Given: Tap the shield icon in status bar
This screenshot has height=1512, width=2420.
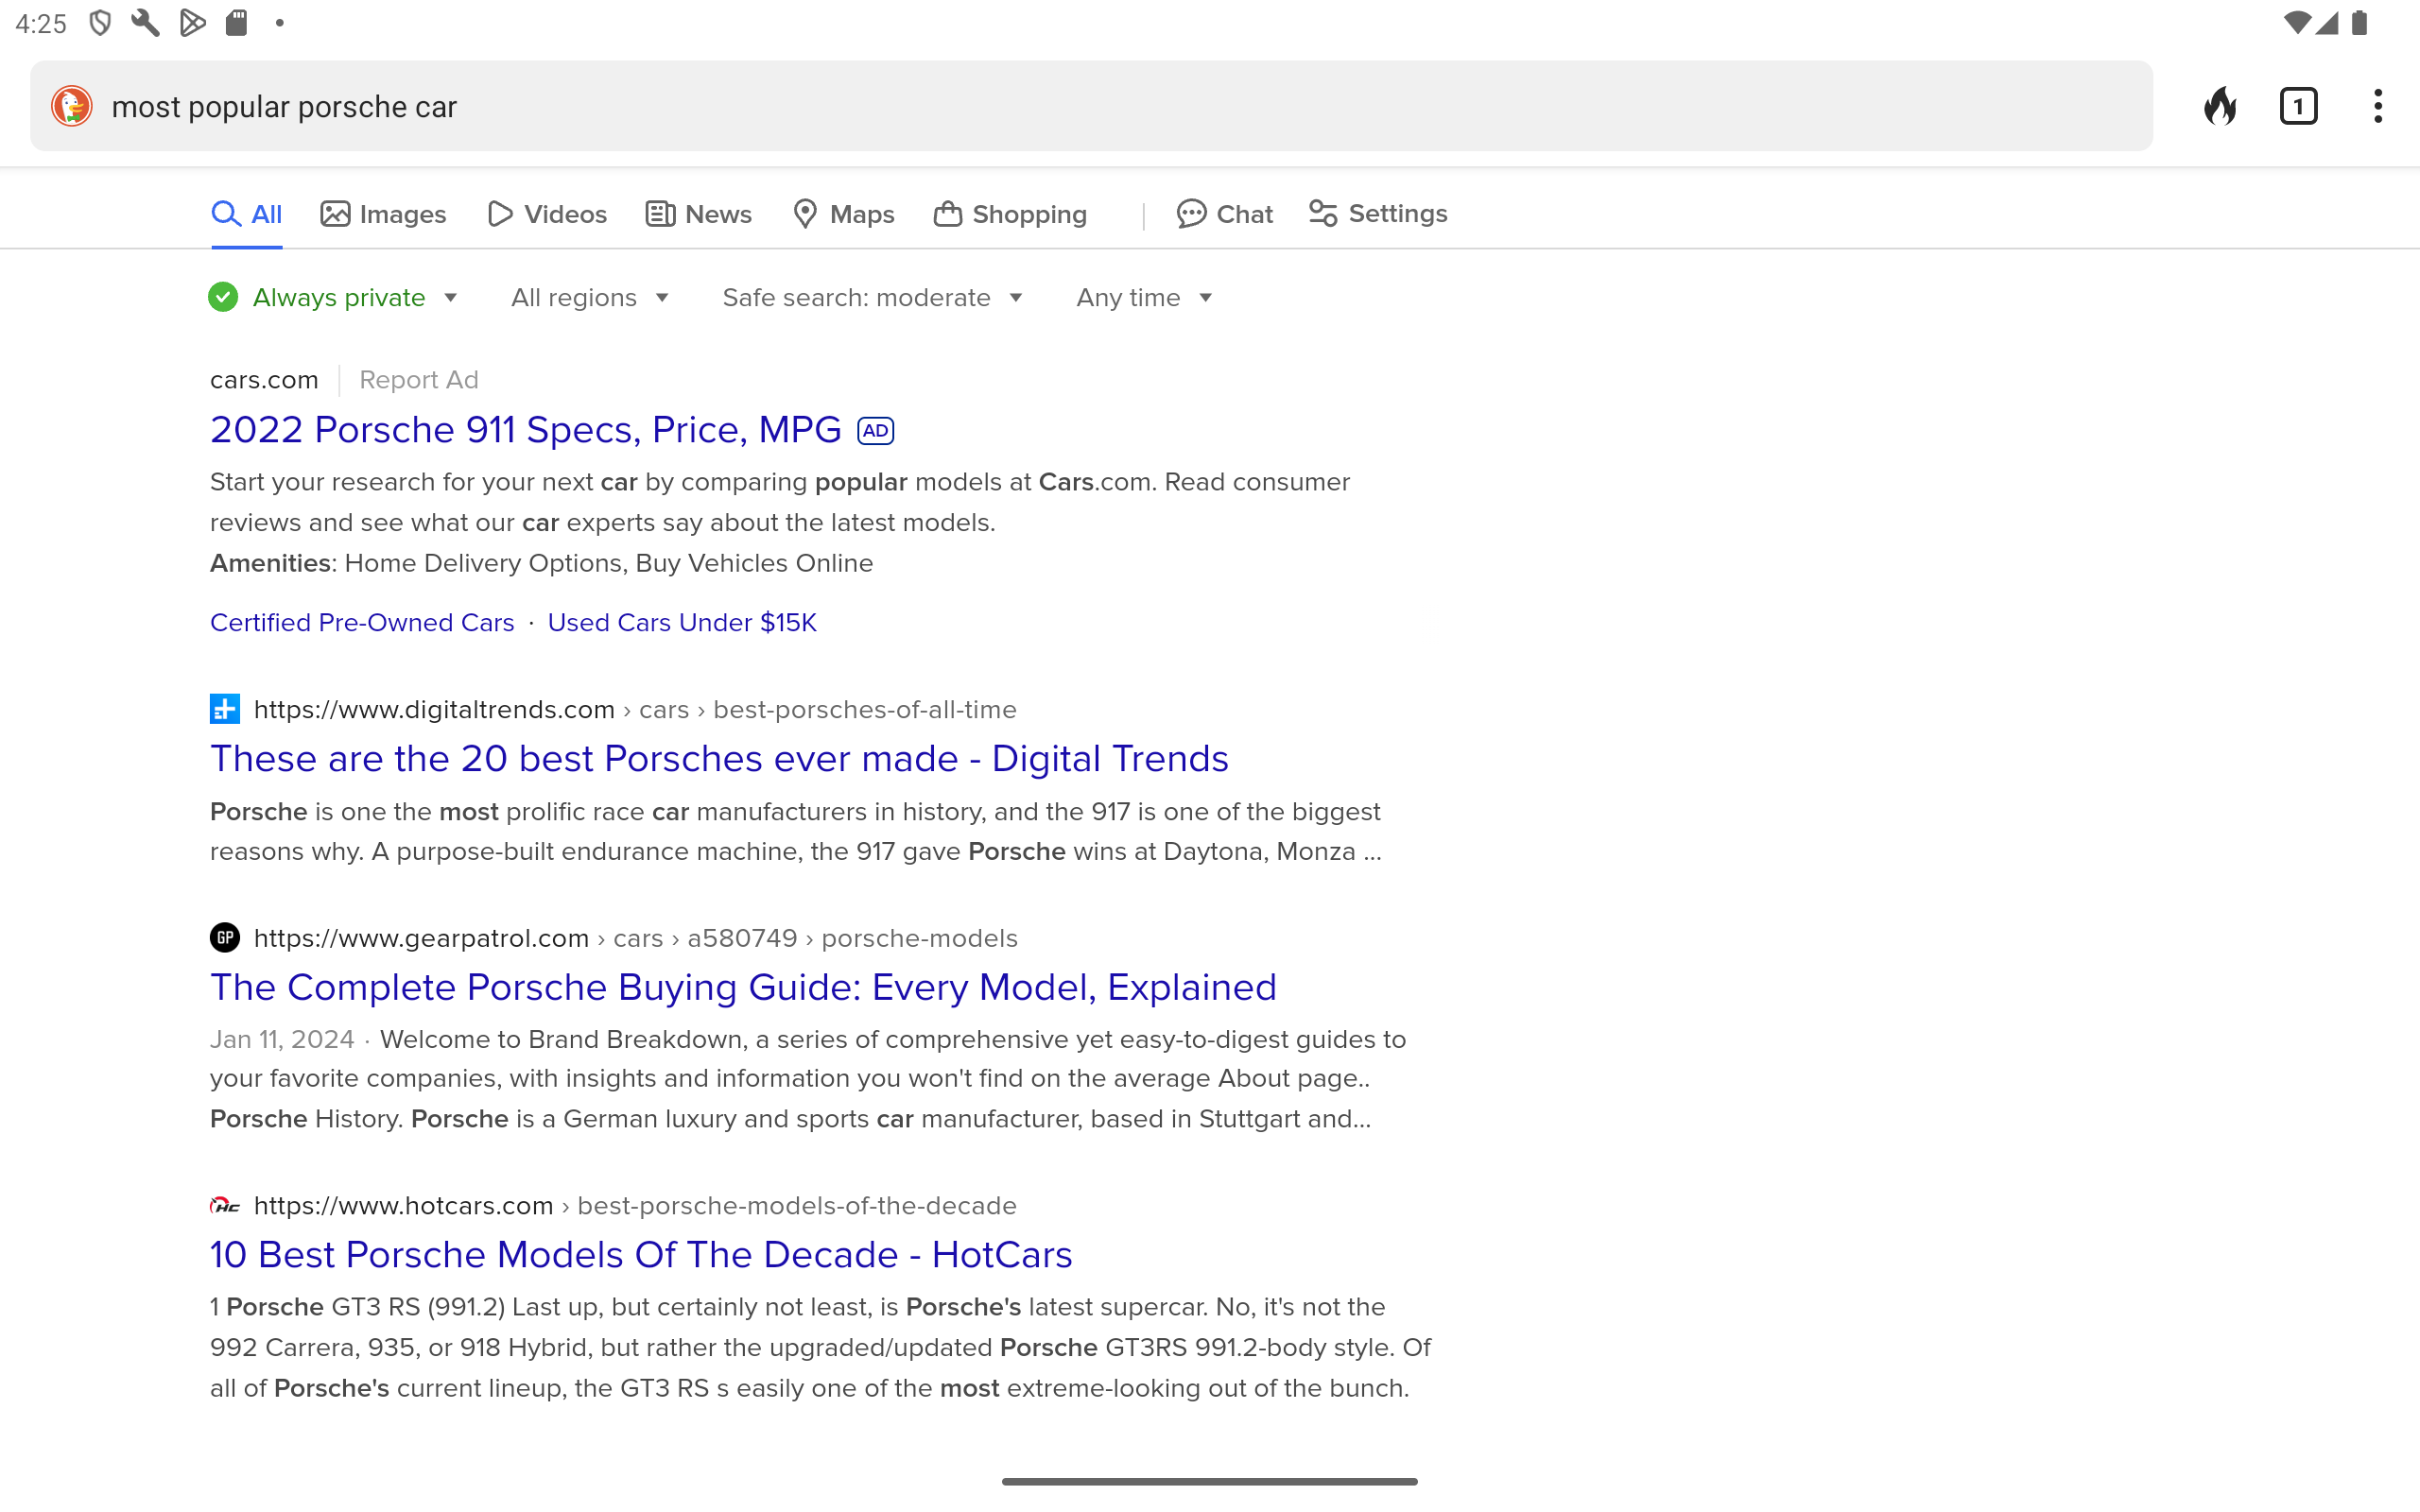Looking at the screenshot, I should 100,23.
